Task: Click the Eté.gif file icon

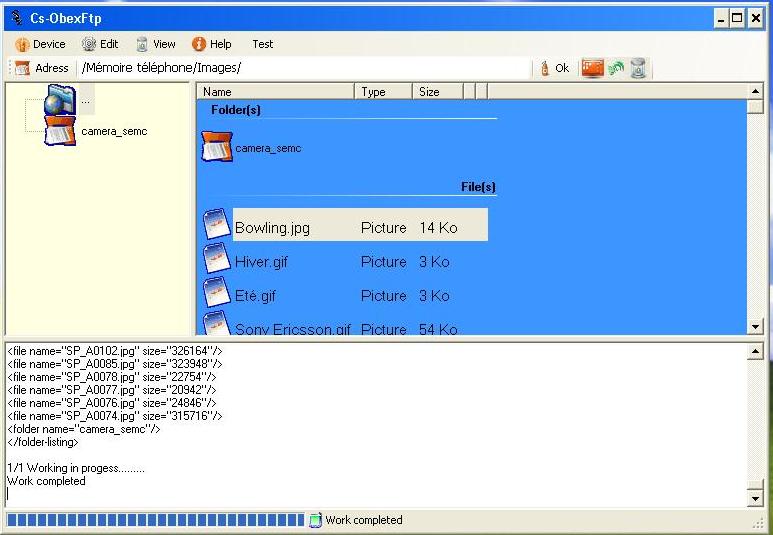Action: (x=217, y=294)
